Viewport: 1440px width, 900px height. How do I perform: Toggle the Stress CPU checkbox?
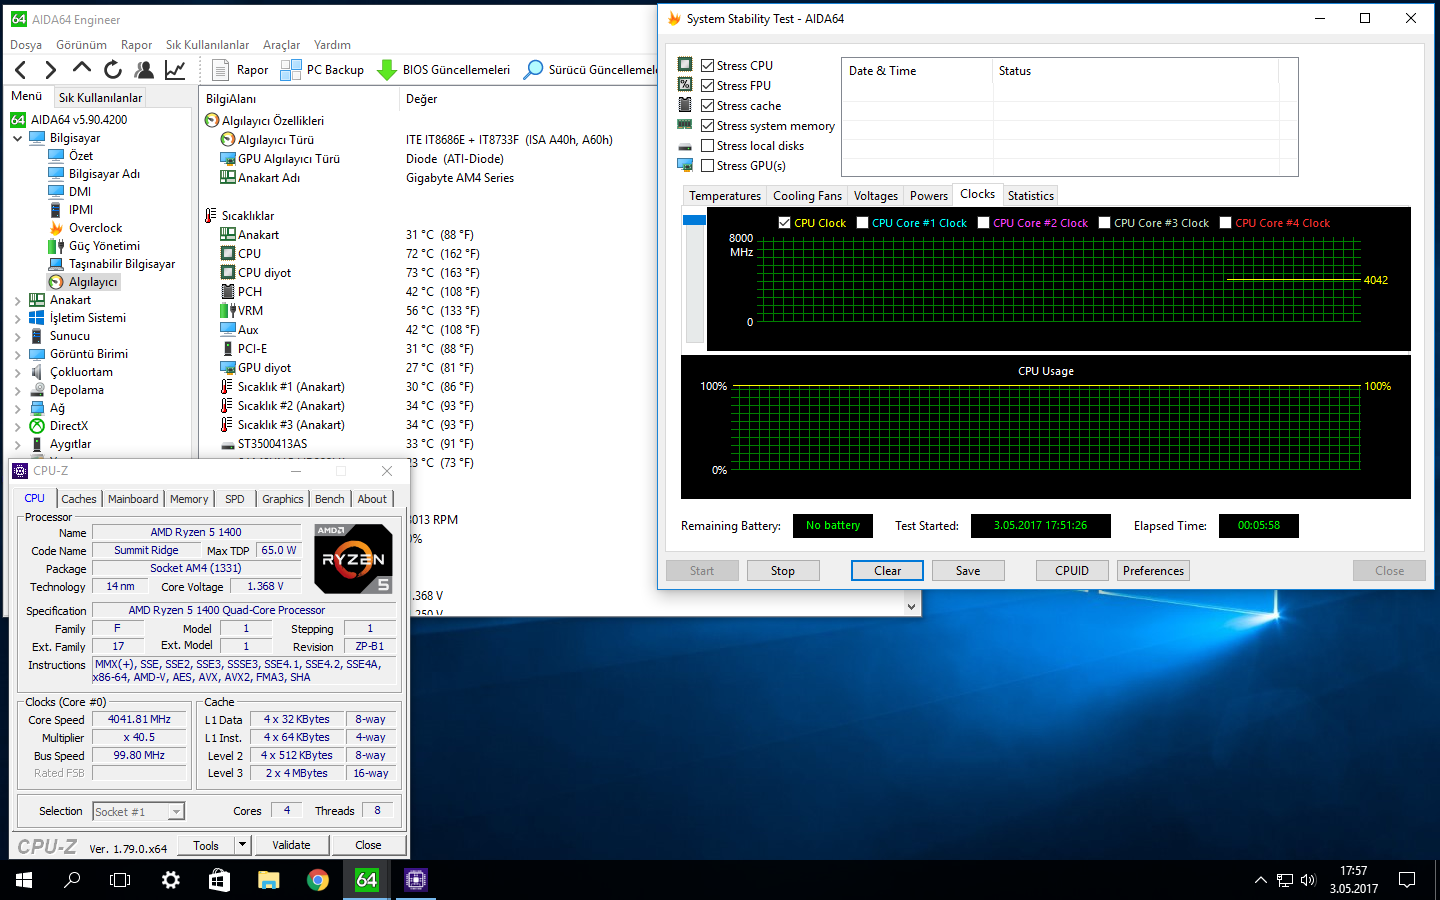click(708, 65)
